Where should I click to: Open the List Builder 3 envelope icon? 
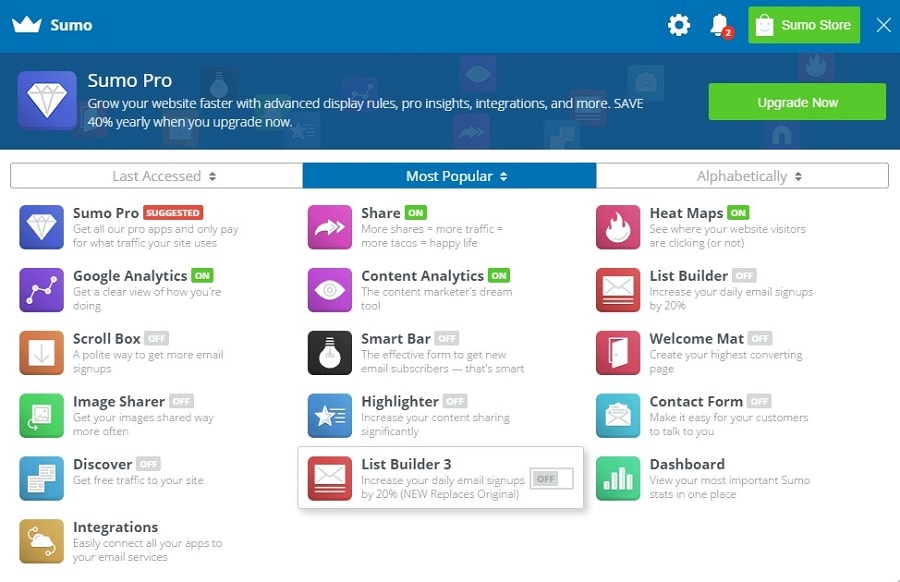329,478
